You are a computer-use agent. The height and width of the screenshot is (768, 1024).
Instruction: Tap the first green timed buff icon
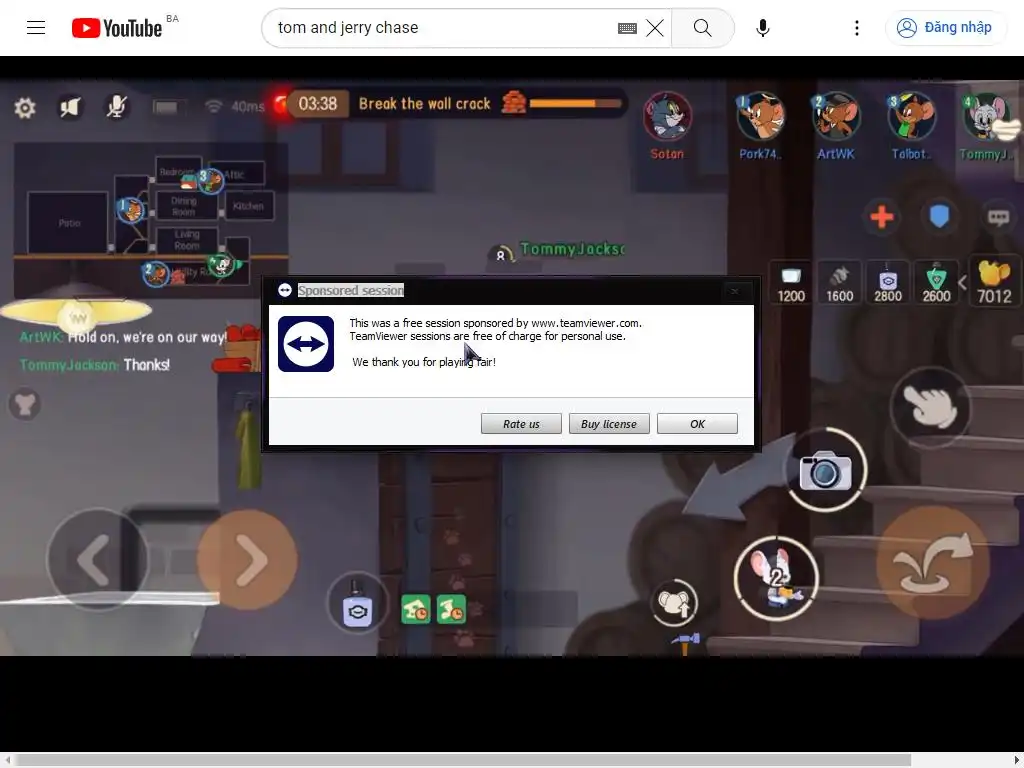click(415, 609)
